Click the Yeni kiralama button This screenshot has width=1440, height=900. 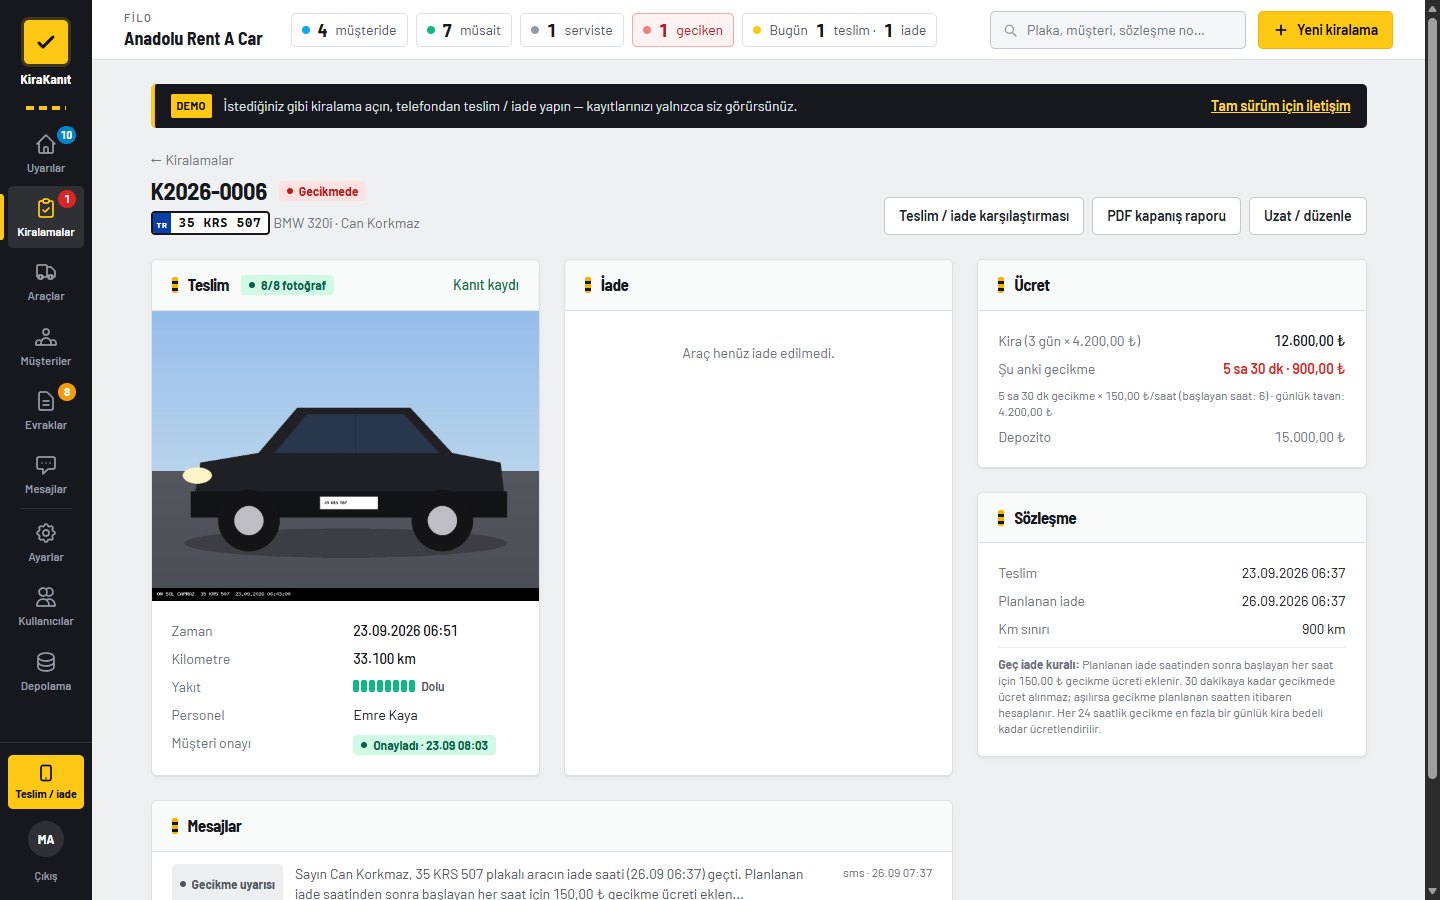[x=1325, y=30]
